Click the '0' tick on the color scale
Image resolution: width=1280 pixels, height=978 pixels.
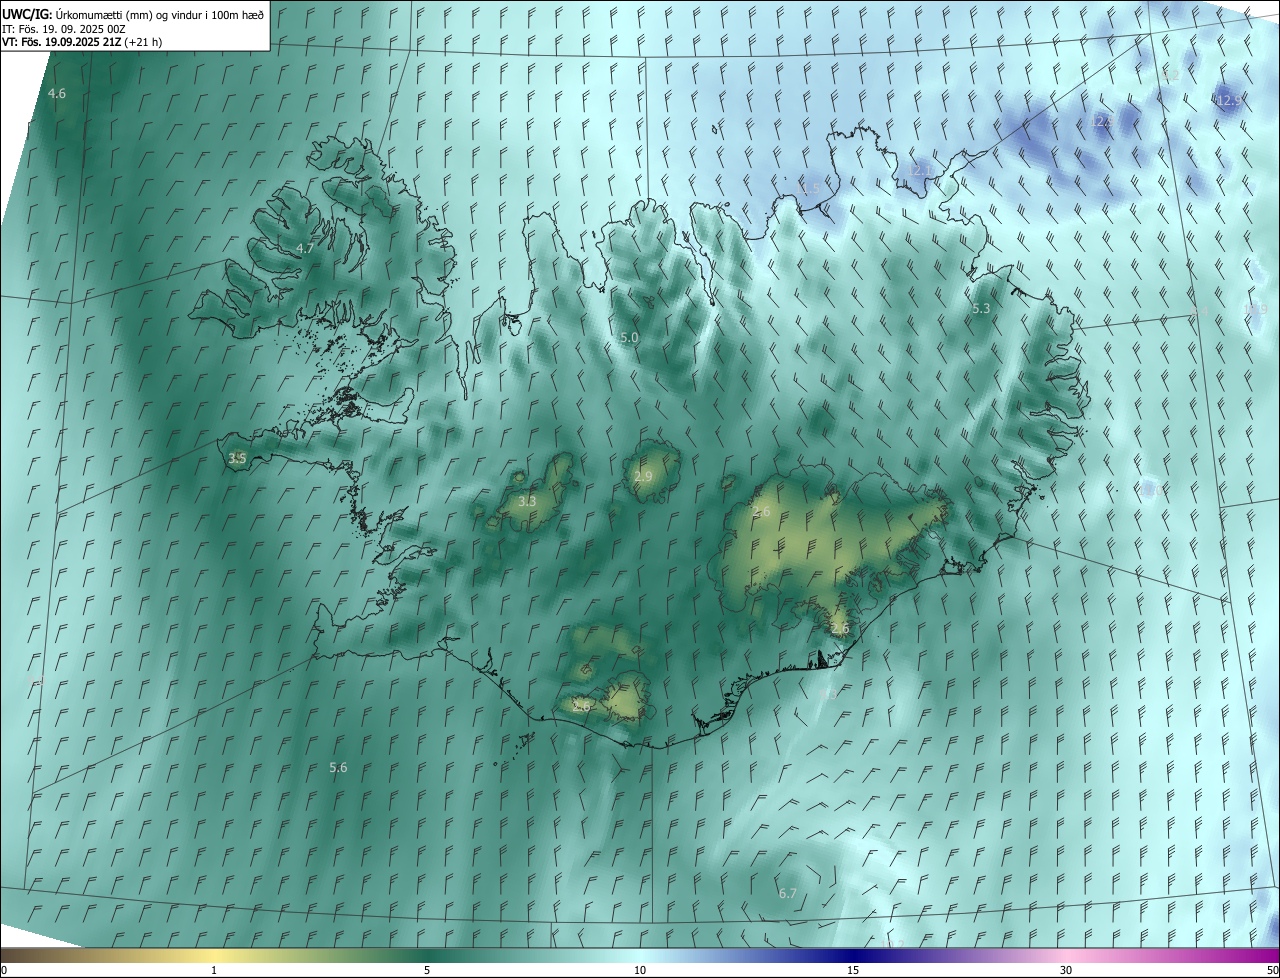tap(4, 970)
